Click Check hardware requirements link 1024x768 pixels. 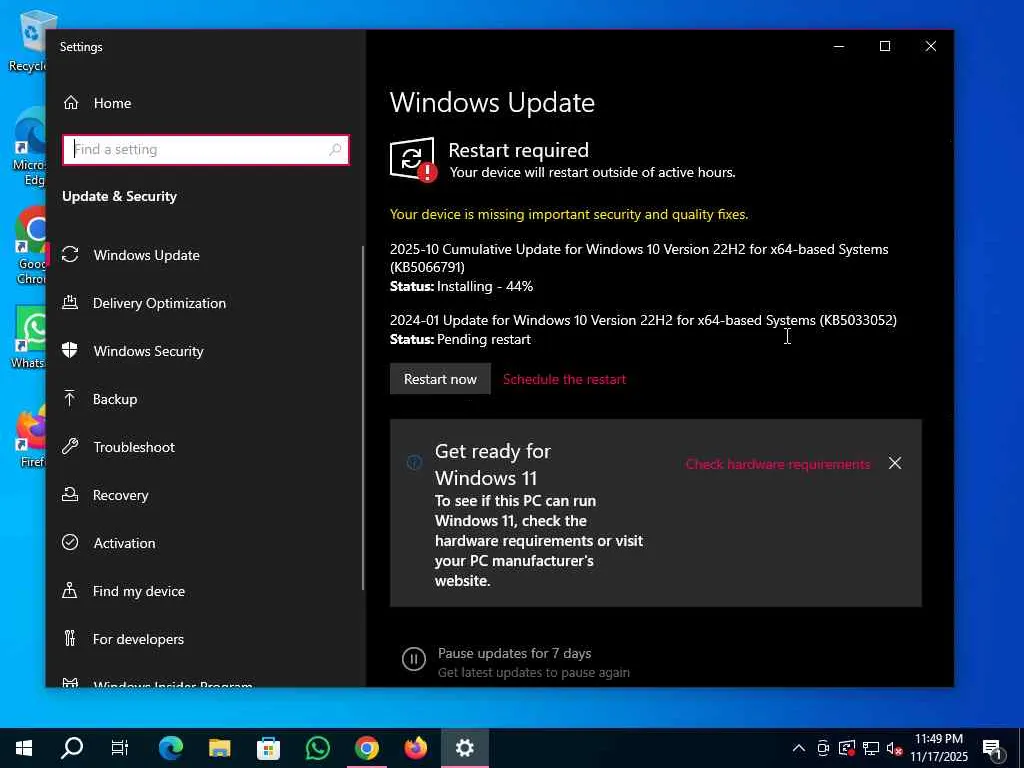(x=778, y=464)
